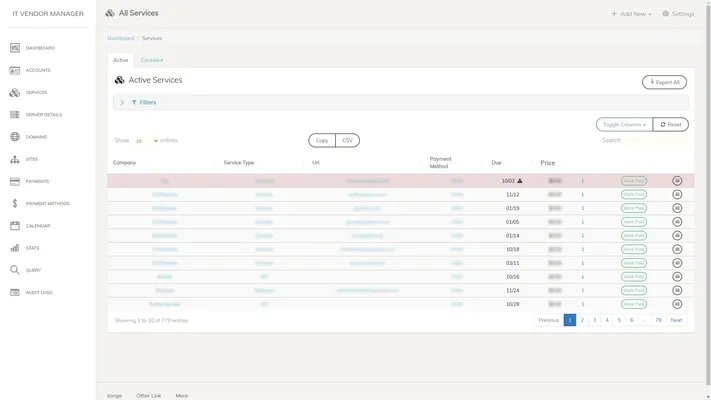Expand the Filters panel
This screenshot has height=400, width=711.
coord(140,102)
